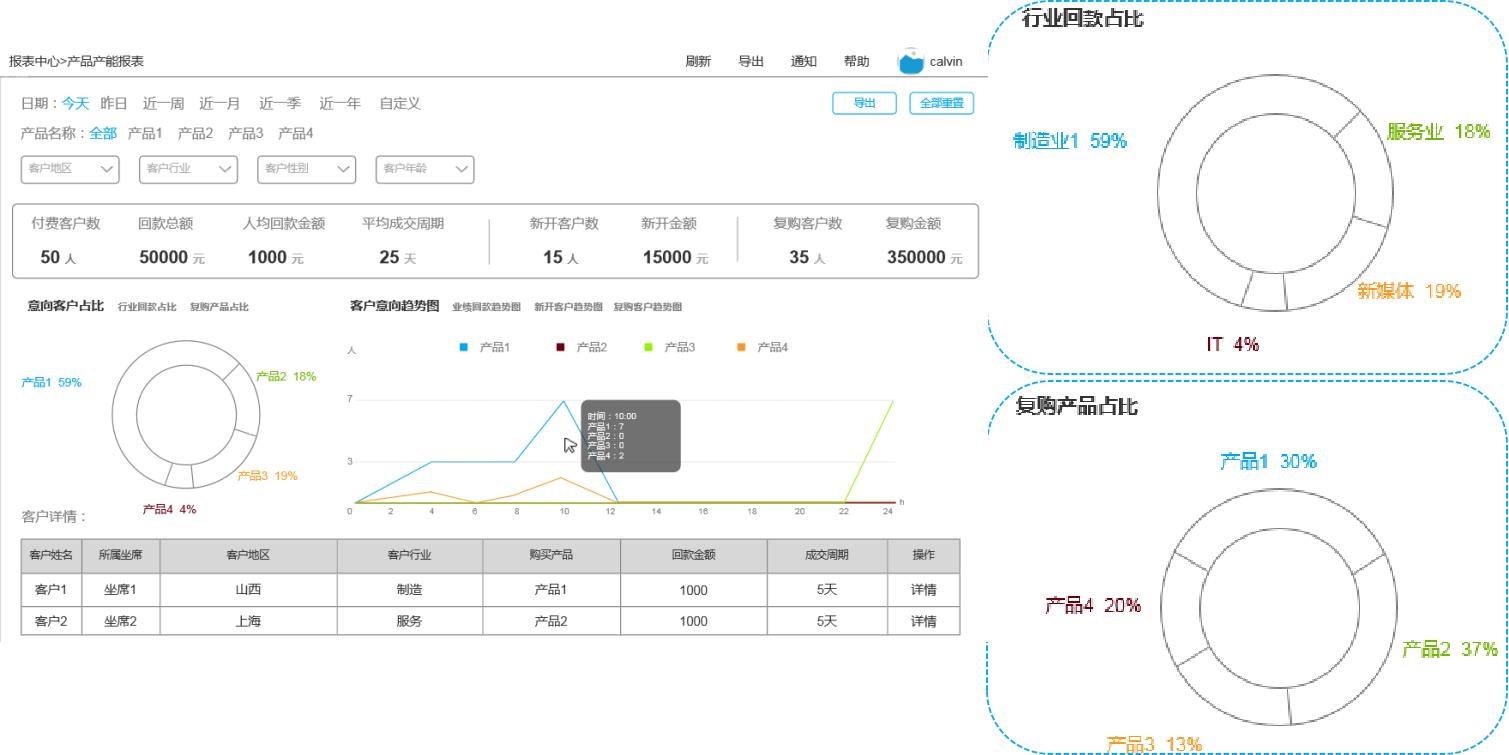Open the 客户地区 dropdown
1509x755 pixels.
(x=70, y=170)
